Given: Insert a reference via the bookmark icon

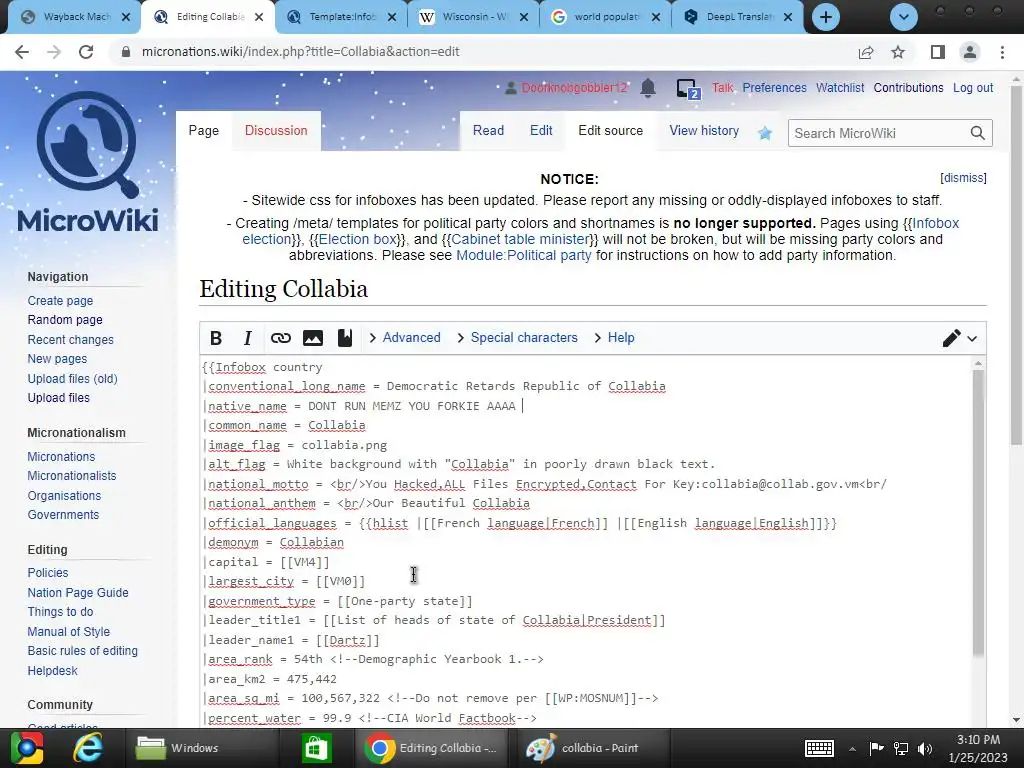Looking at the screenshot, I should point(345,338).
